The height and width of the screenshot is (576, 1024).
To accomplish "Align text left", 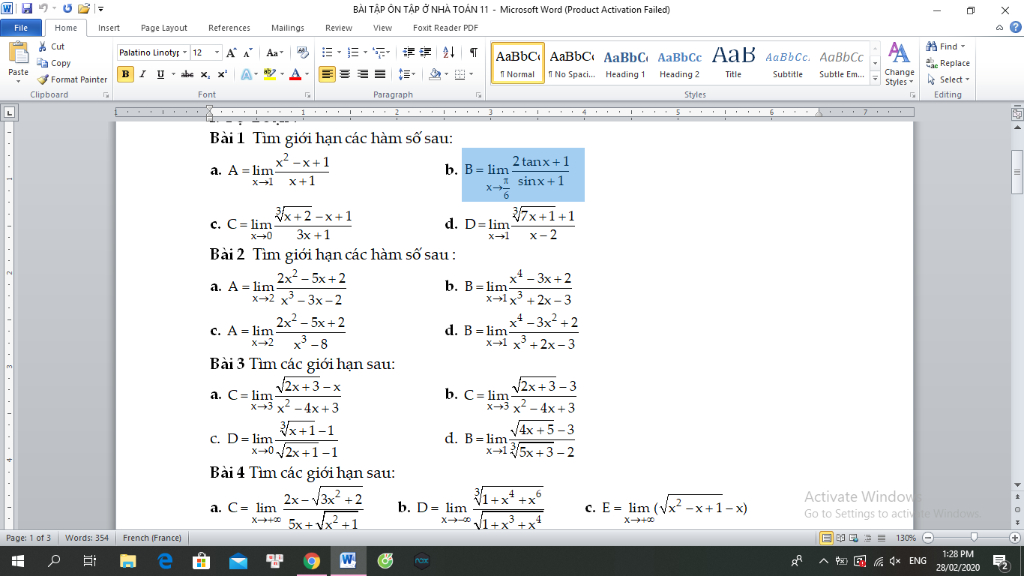I will tap(327, 74).
